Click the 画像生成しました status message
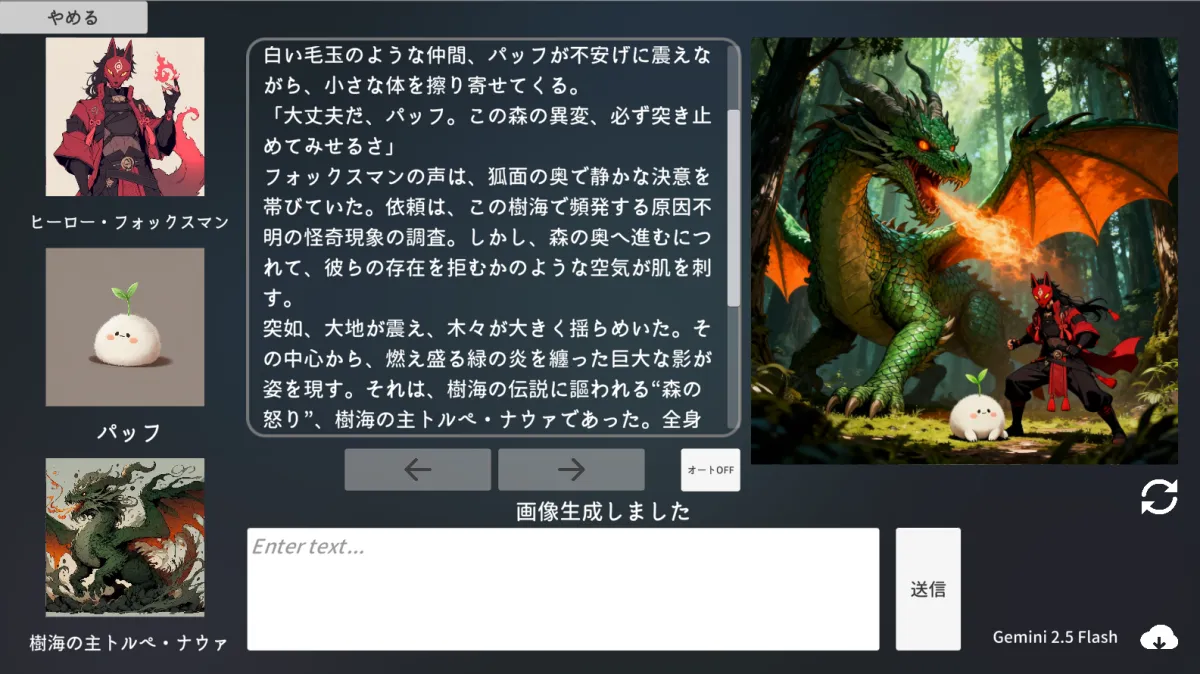This screenshot has height=674, width=1200. coord(603,512)
